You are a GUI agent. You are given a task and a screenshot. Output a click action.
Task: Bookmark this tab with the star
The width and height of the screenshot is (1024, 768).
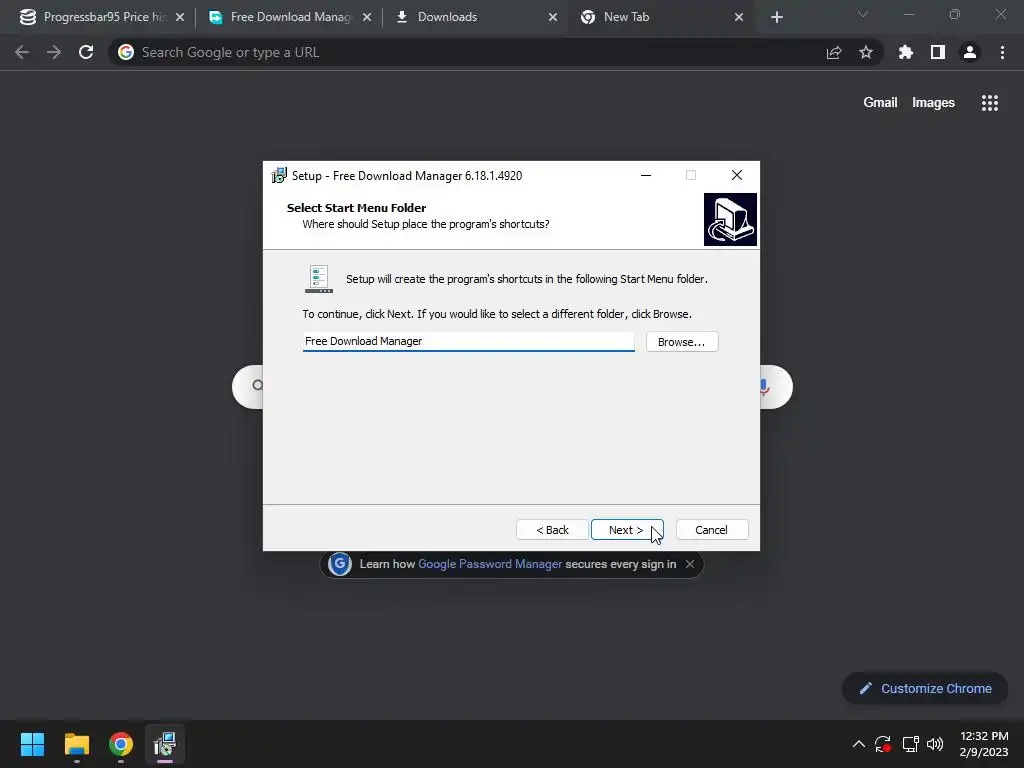point(866,52)
